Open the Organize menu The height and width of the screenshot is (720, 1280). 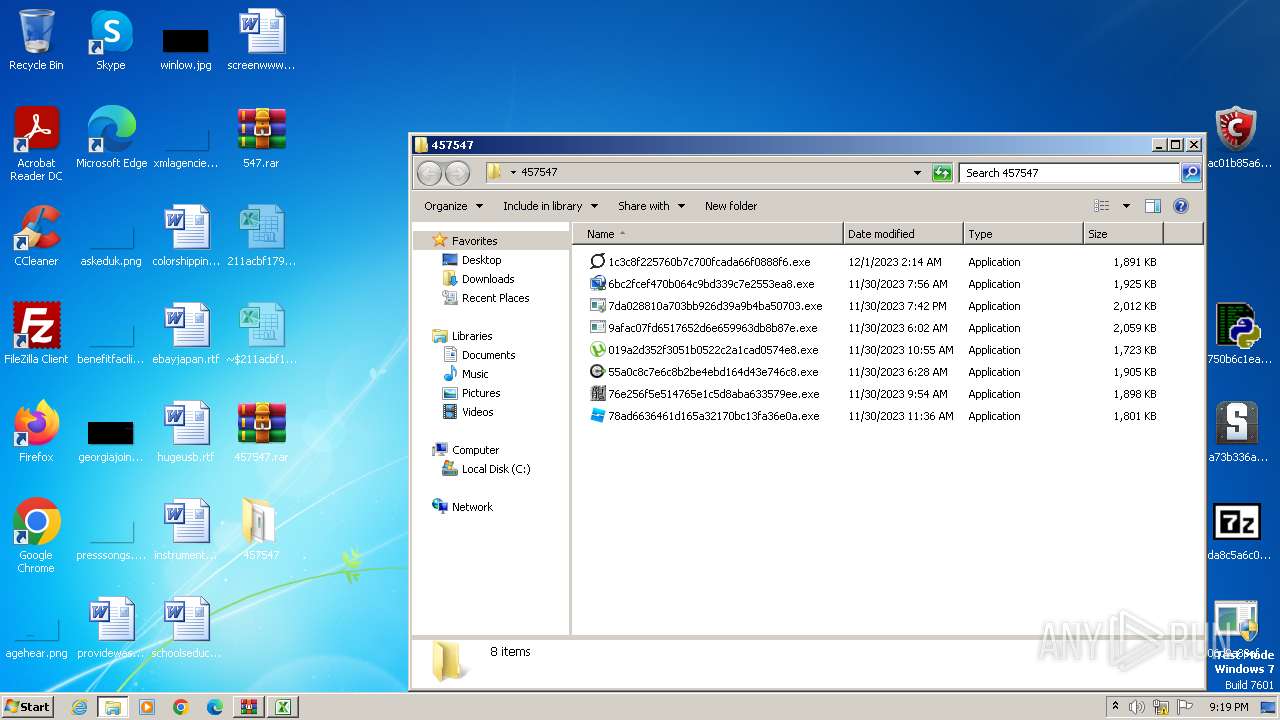click(x=453, y=206)
